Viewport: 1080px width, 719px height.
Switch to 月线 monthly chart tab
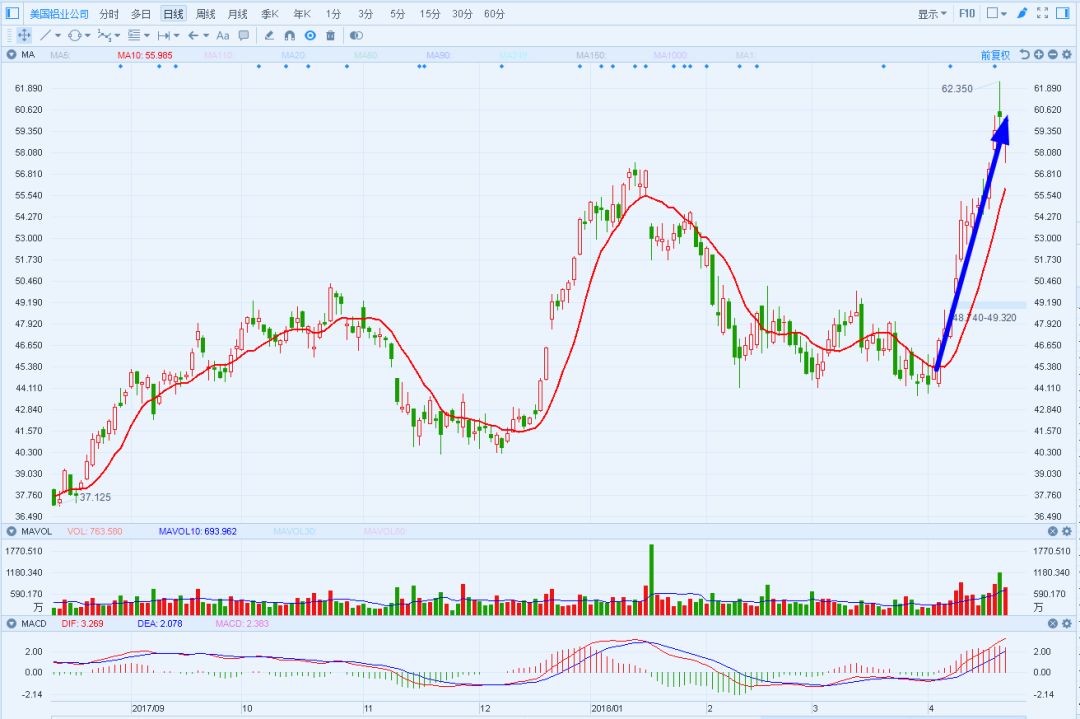tap(237, 14)
